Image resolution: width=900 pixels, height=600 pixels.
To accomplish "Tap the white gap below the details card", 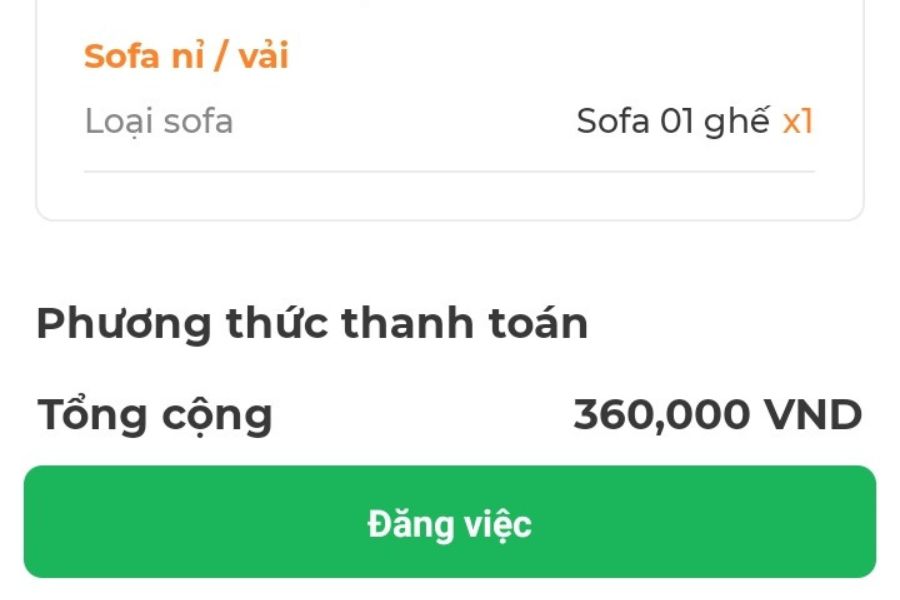I will (x=450, y=255).
